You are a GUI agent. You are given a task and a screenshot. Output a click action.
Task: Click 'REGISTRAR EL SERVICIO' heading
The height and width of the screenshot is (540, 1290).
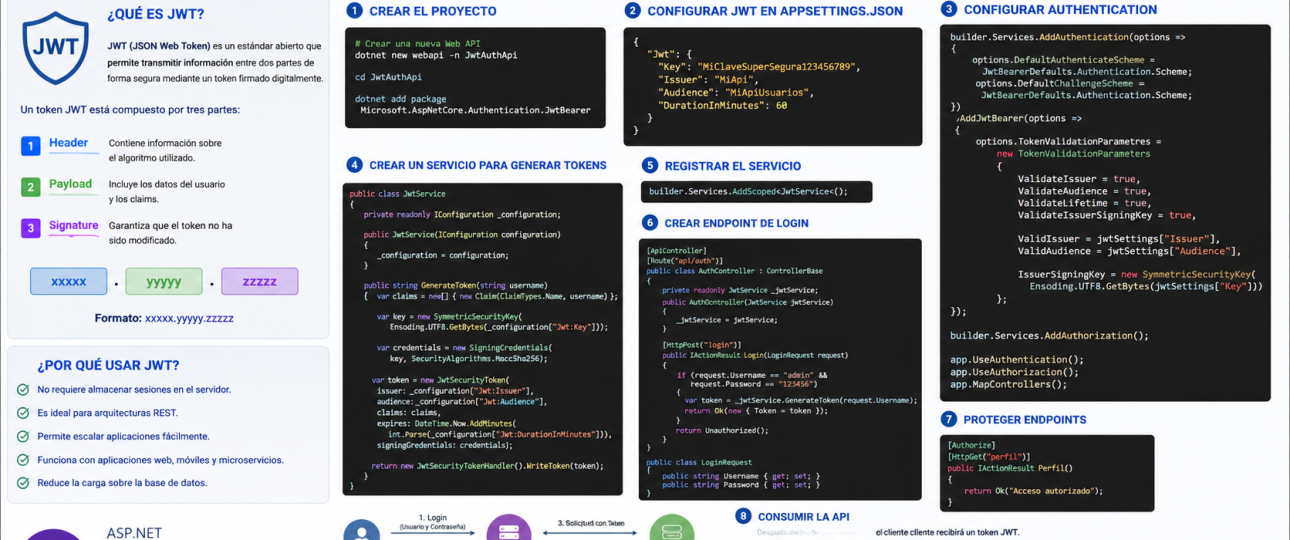[x=733, y=166]
